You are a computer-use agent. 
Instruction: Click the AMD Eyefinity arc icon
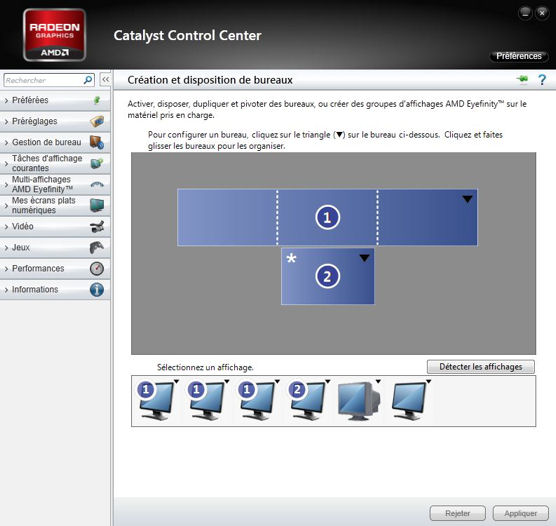(x=97, y=184)
